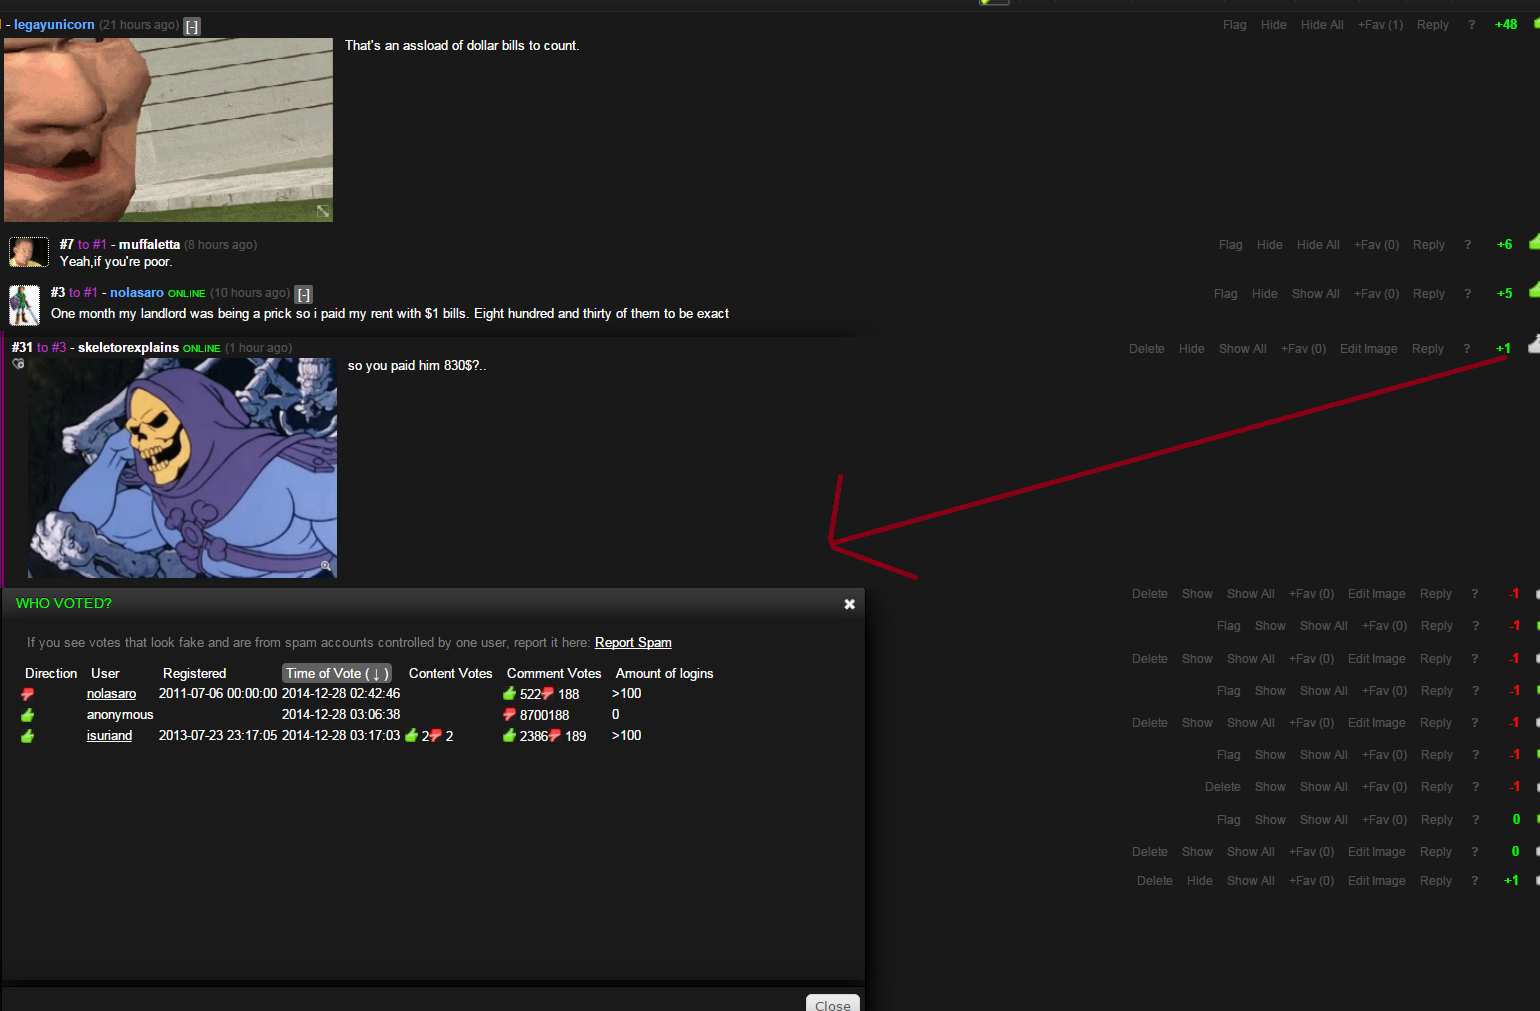Image resolution: width=1540 pixels, height=1011 pixels.
Task: Open muffaletta's avatar thumbnail
Action: [29, 252]
